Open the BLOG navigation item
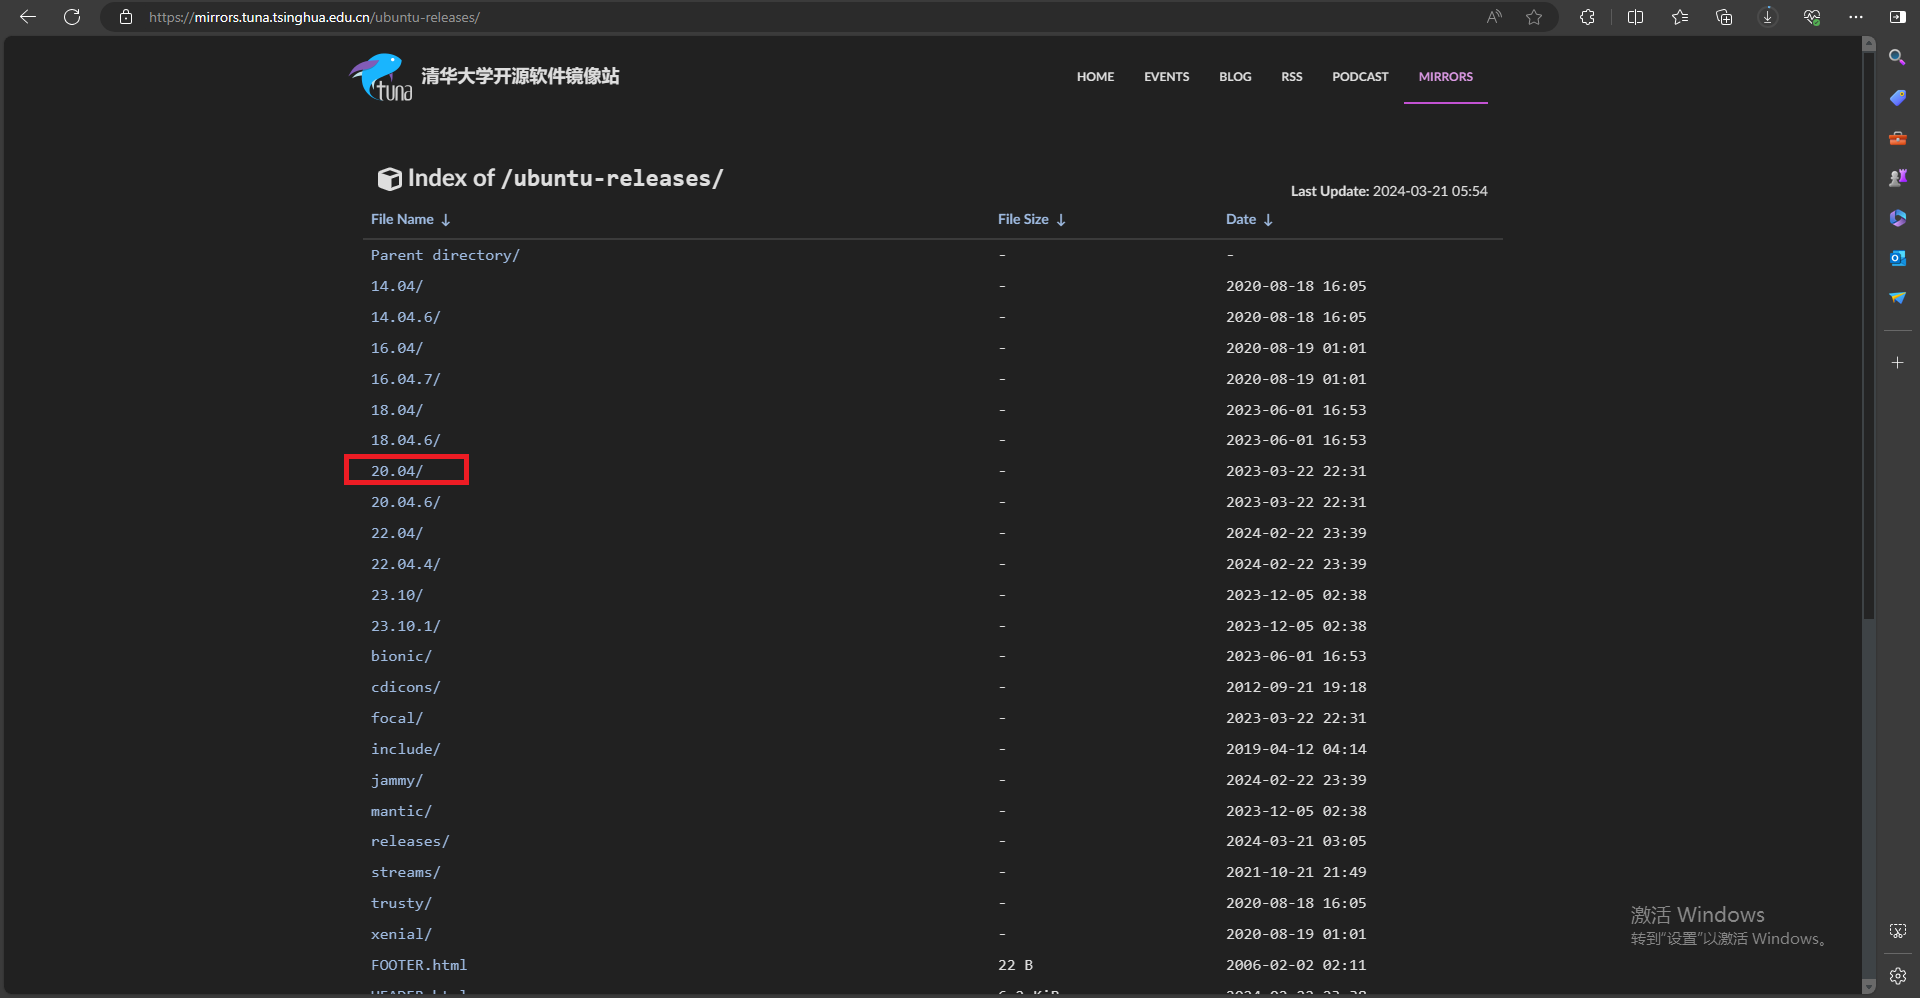The width and height of the screenshot is (1920, 998). [1235, 77]
